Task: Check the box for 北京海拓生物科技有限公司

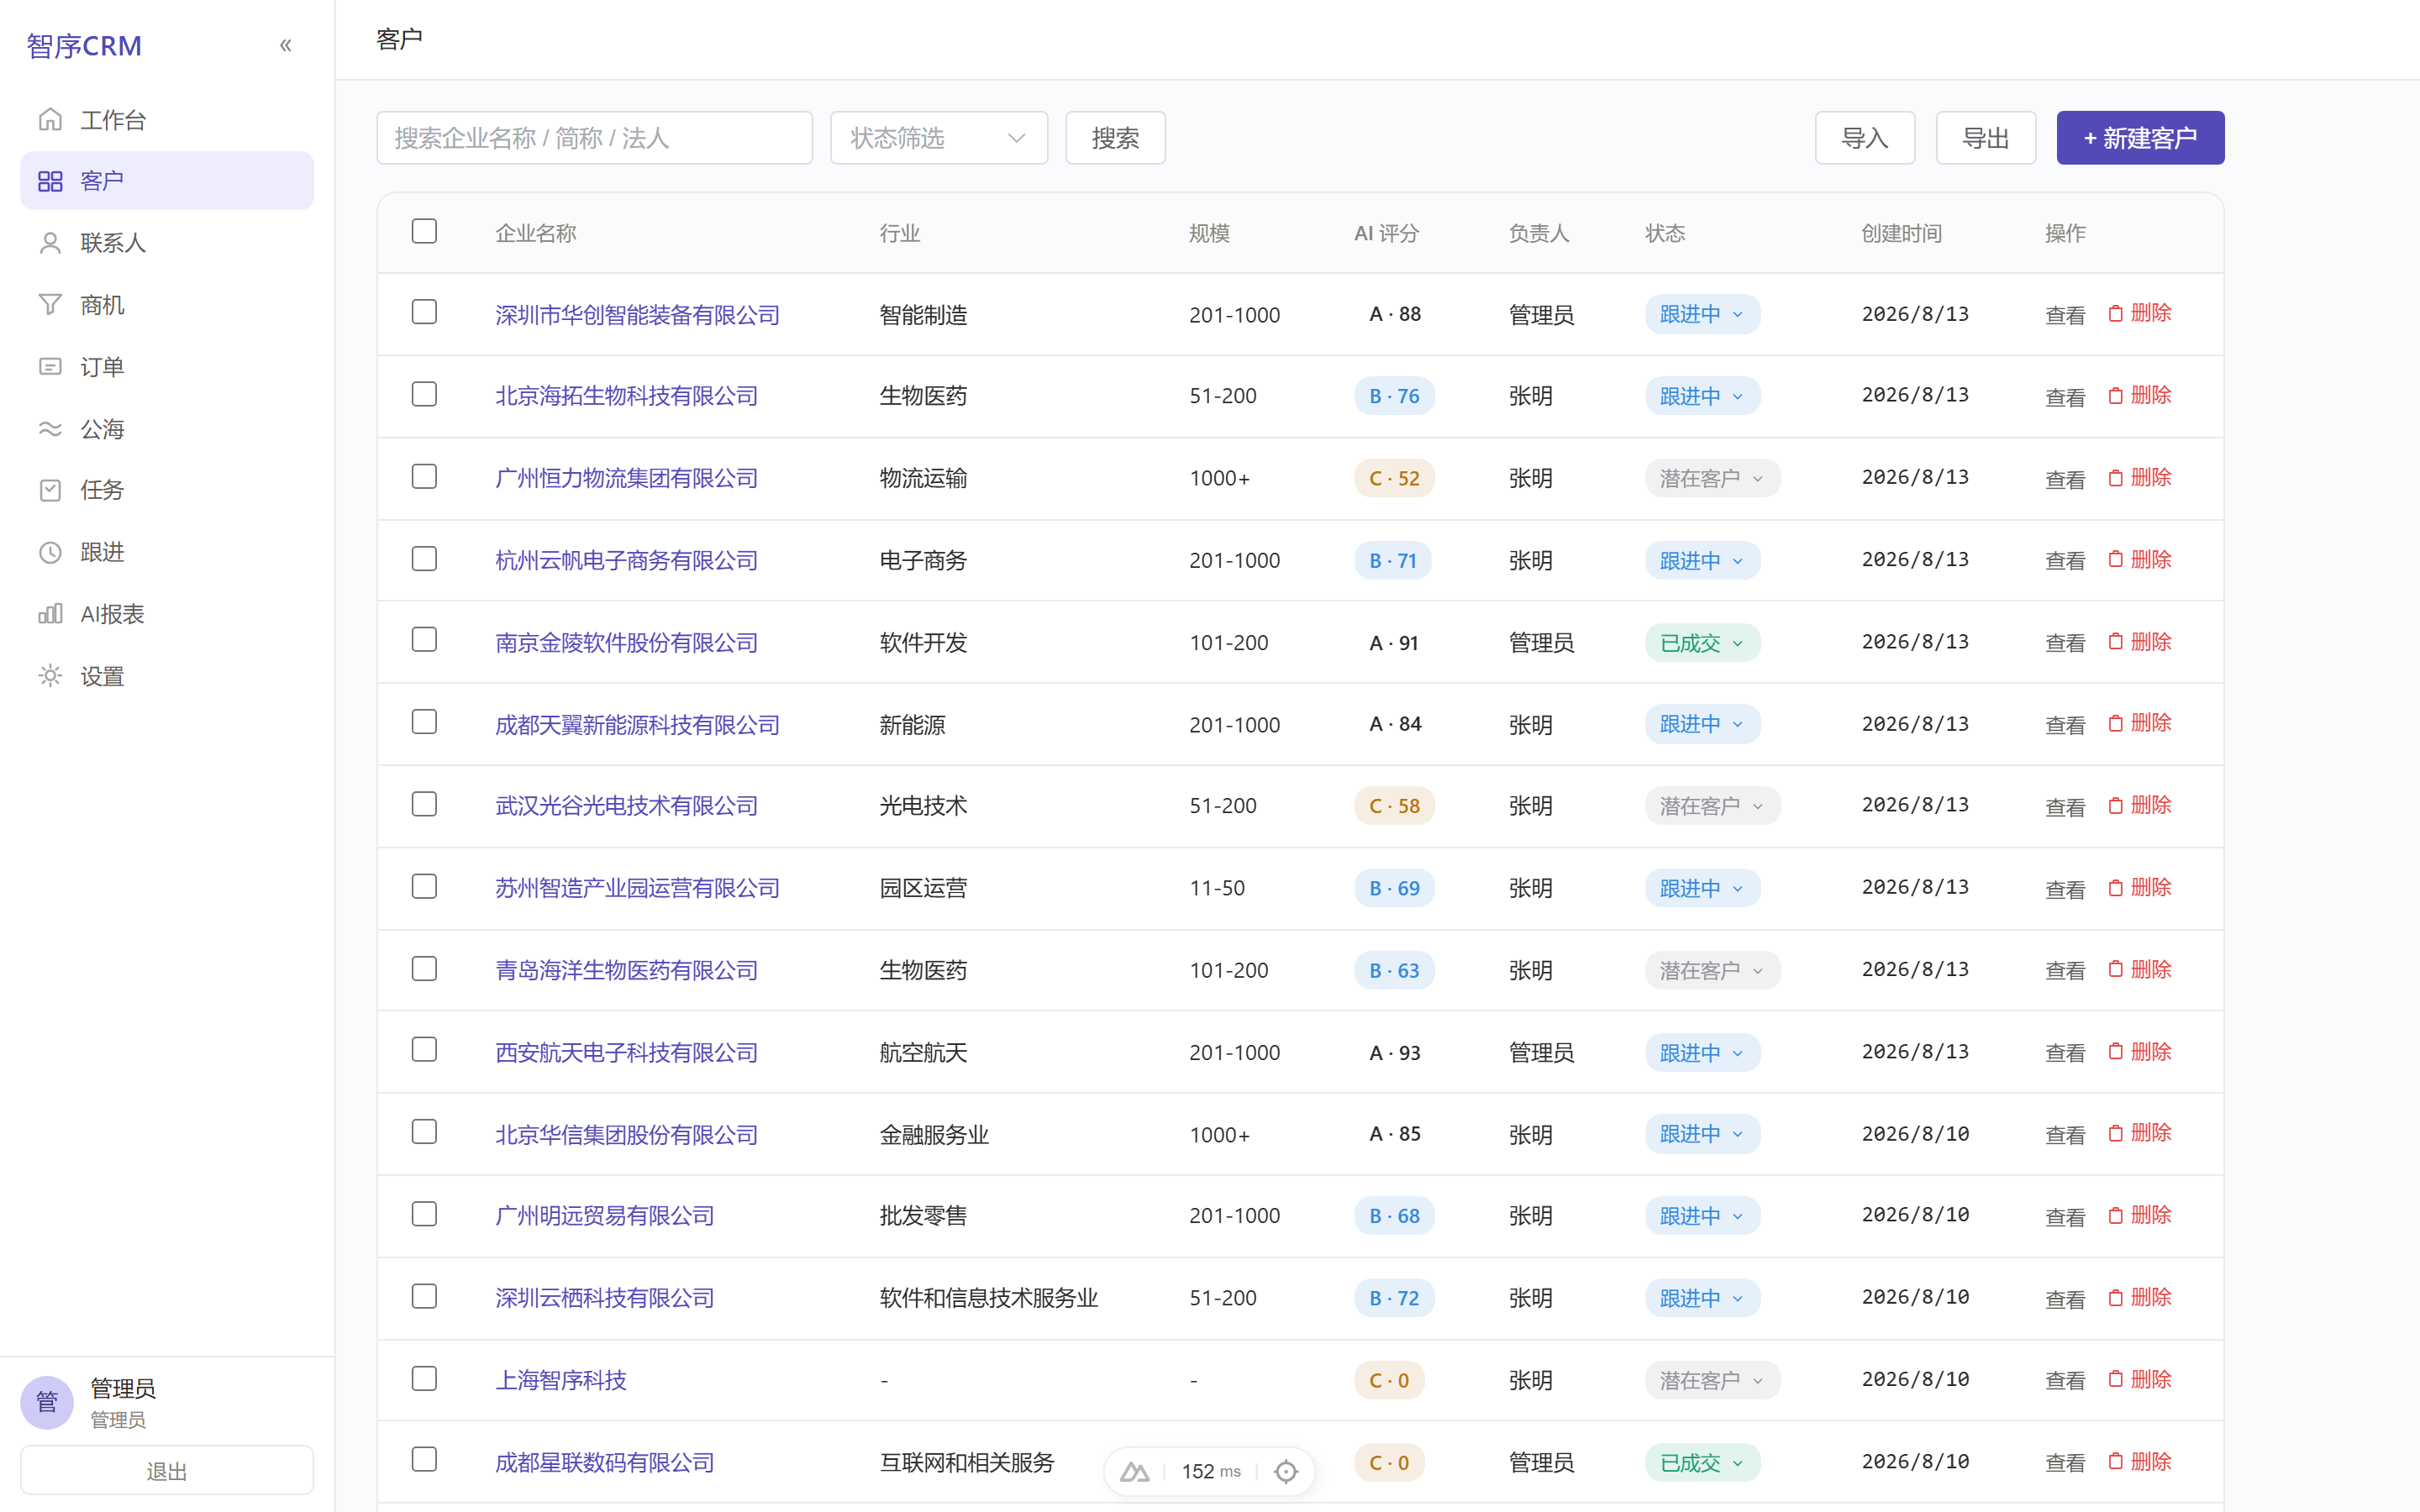Action: tap(424, 394)
